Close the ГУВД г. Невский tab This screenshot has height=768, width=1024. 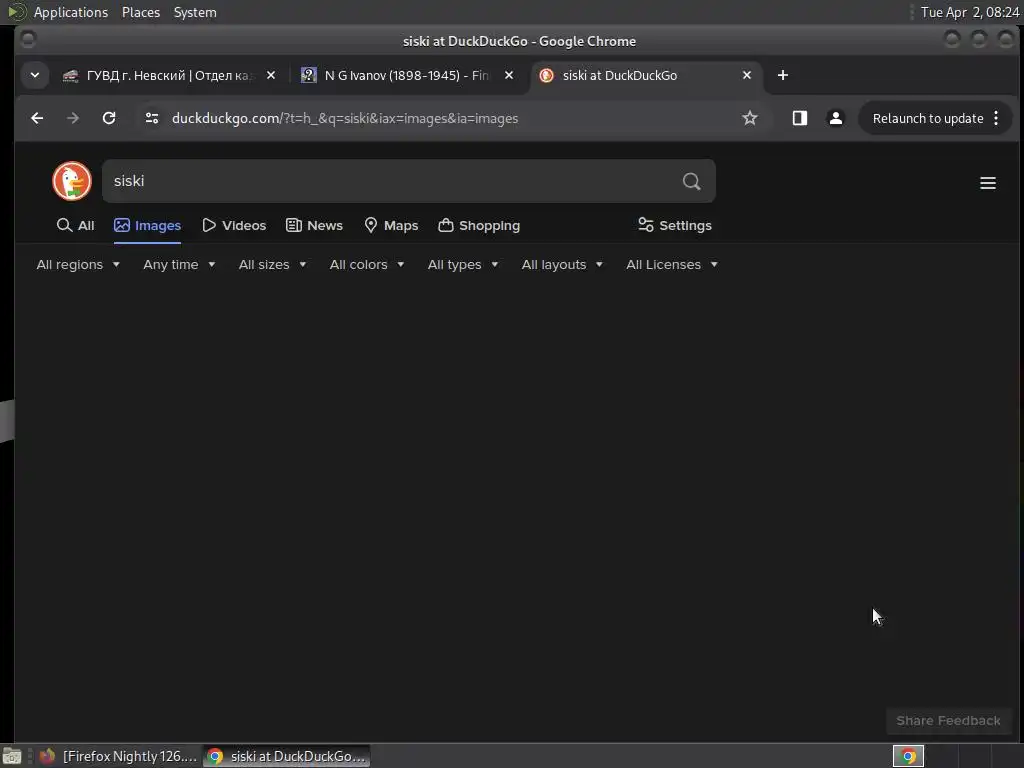click(271, 76)
